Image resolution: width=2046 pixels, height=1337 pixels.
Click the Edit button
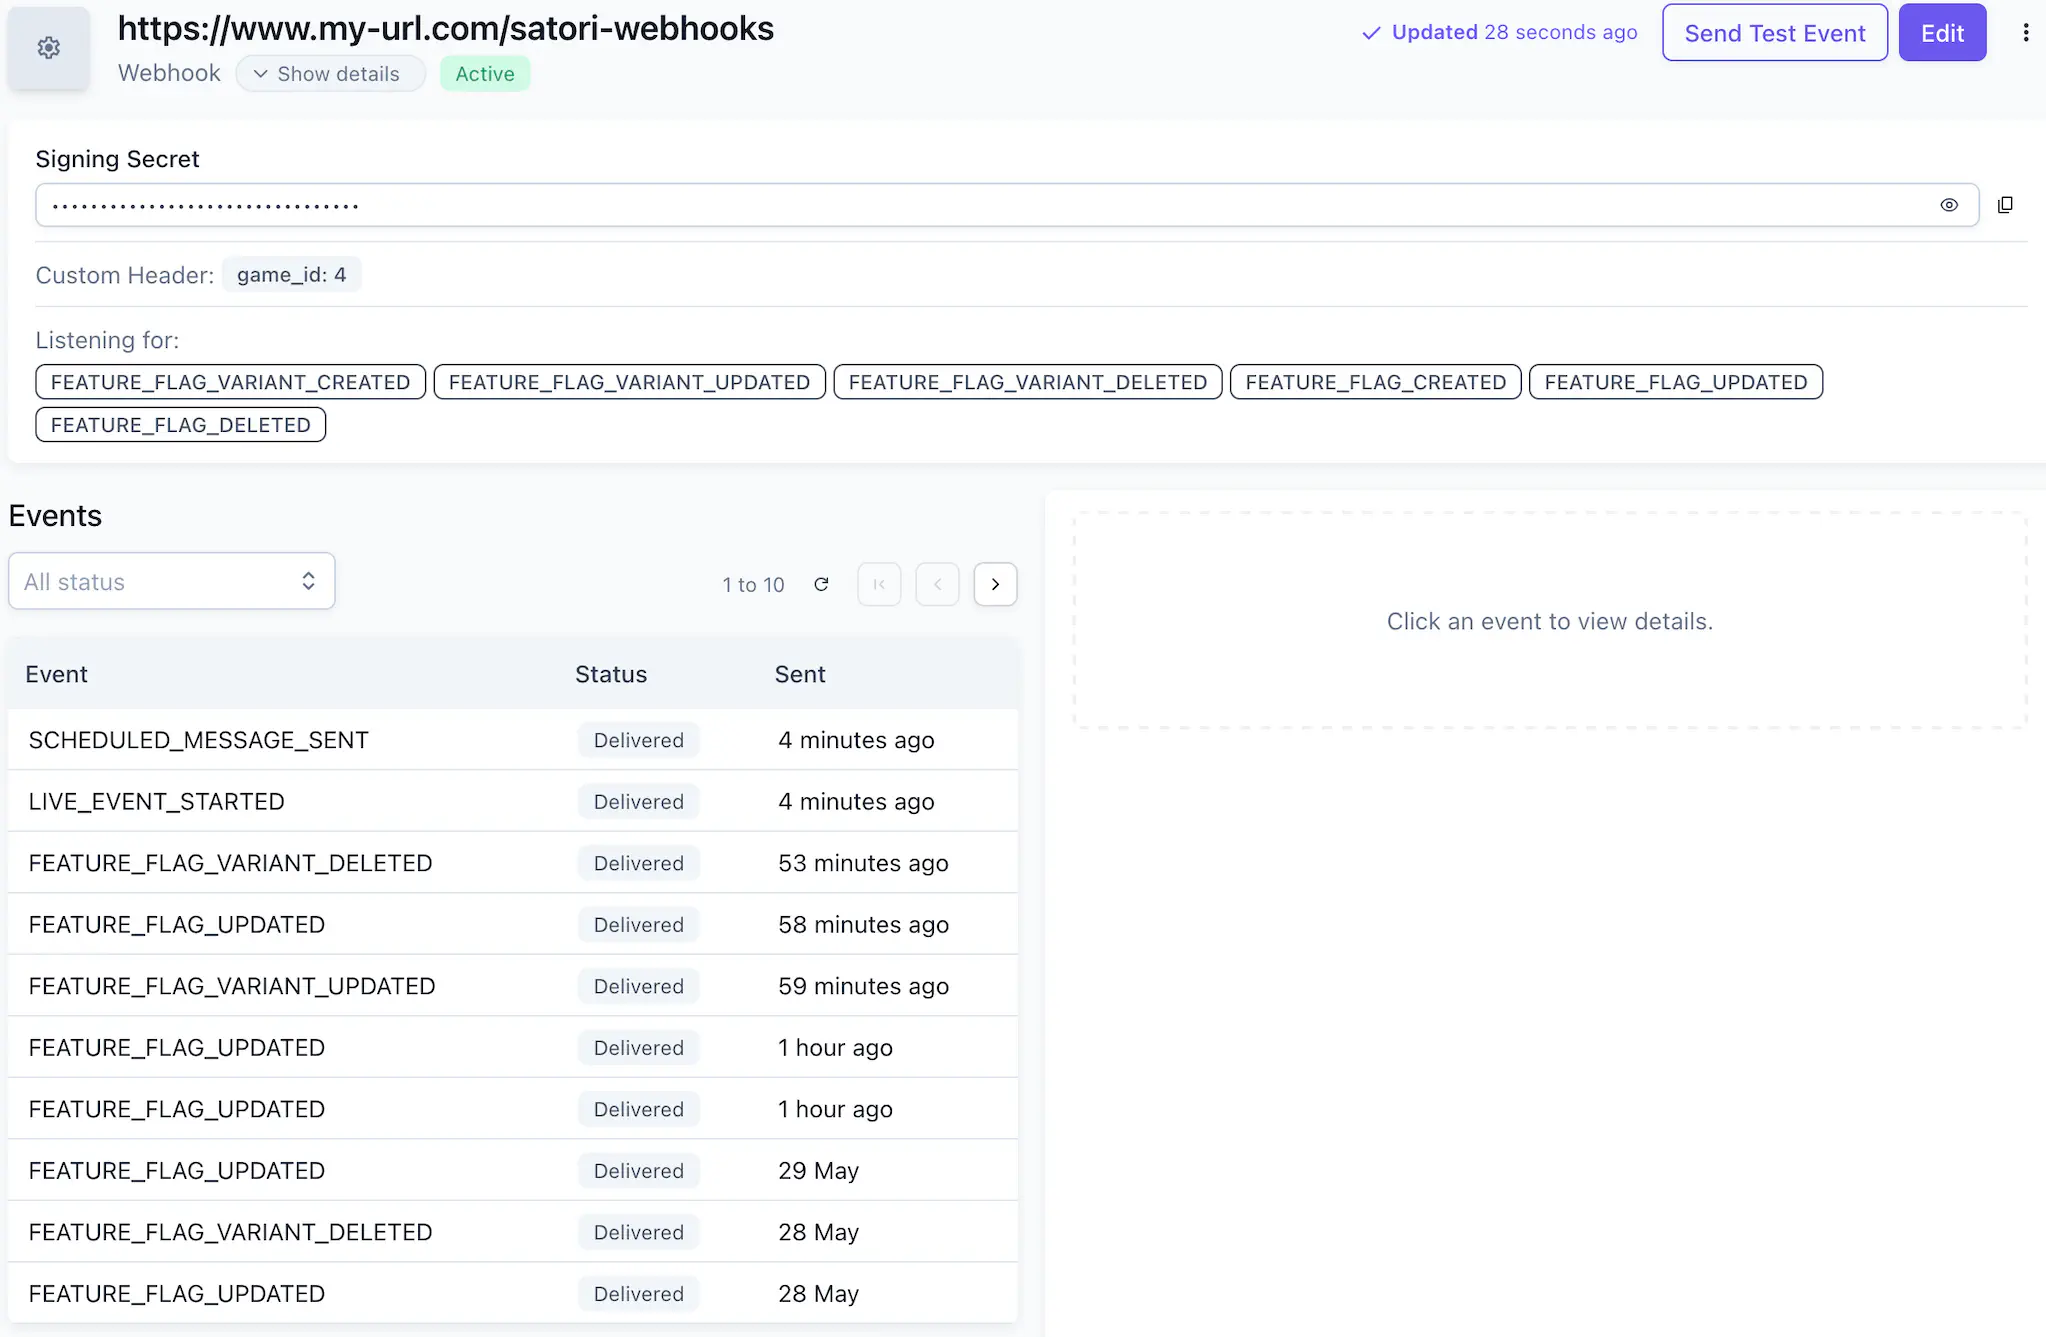click(1942, 33)
